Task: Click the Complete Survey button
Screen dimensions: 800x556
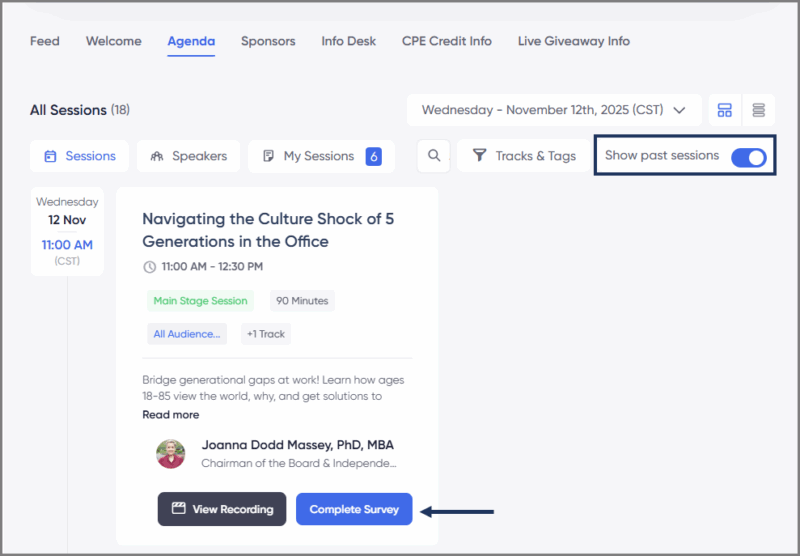Action: click(354, 509)
